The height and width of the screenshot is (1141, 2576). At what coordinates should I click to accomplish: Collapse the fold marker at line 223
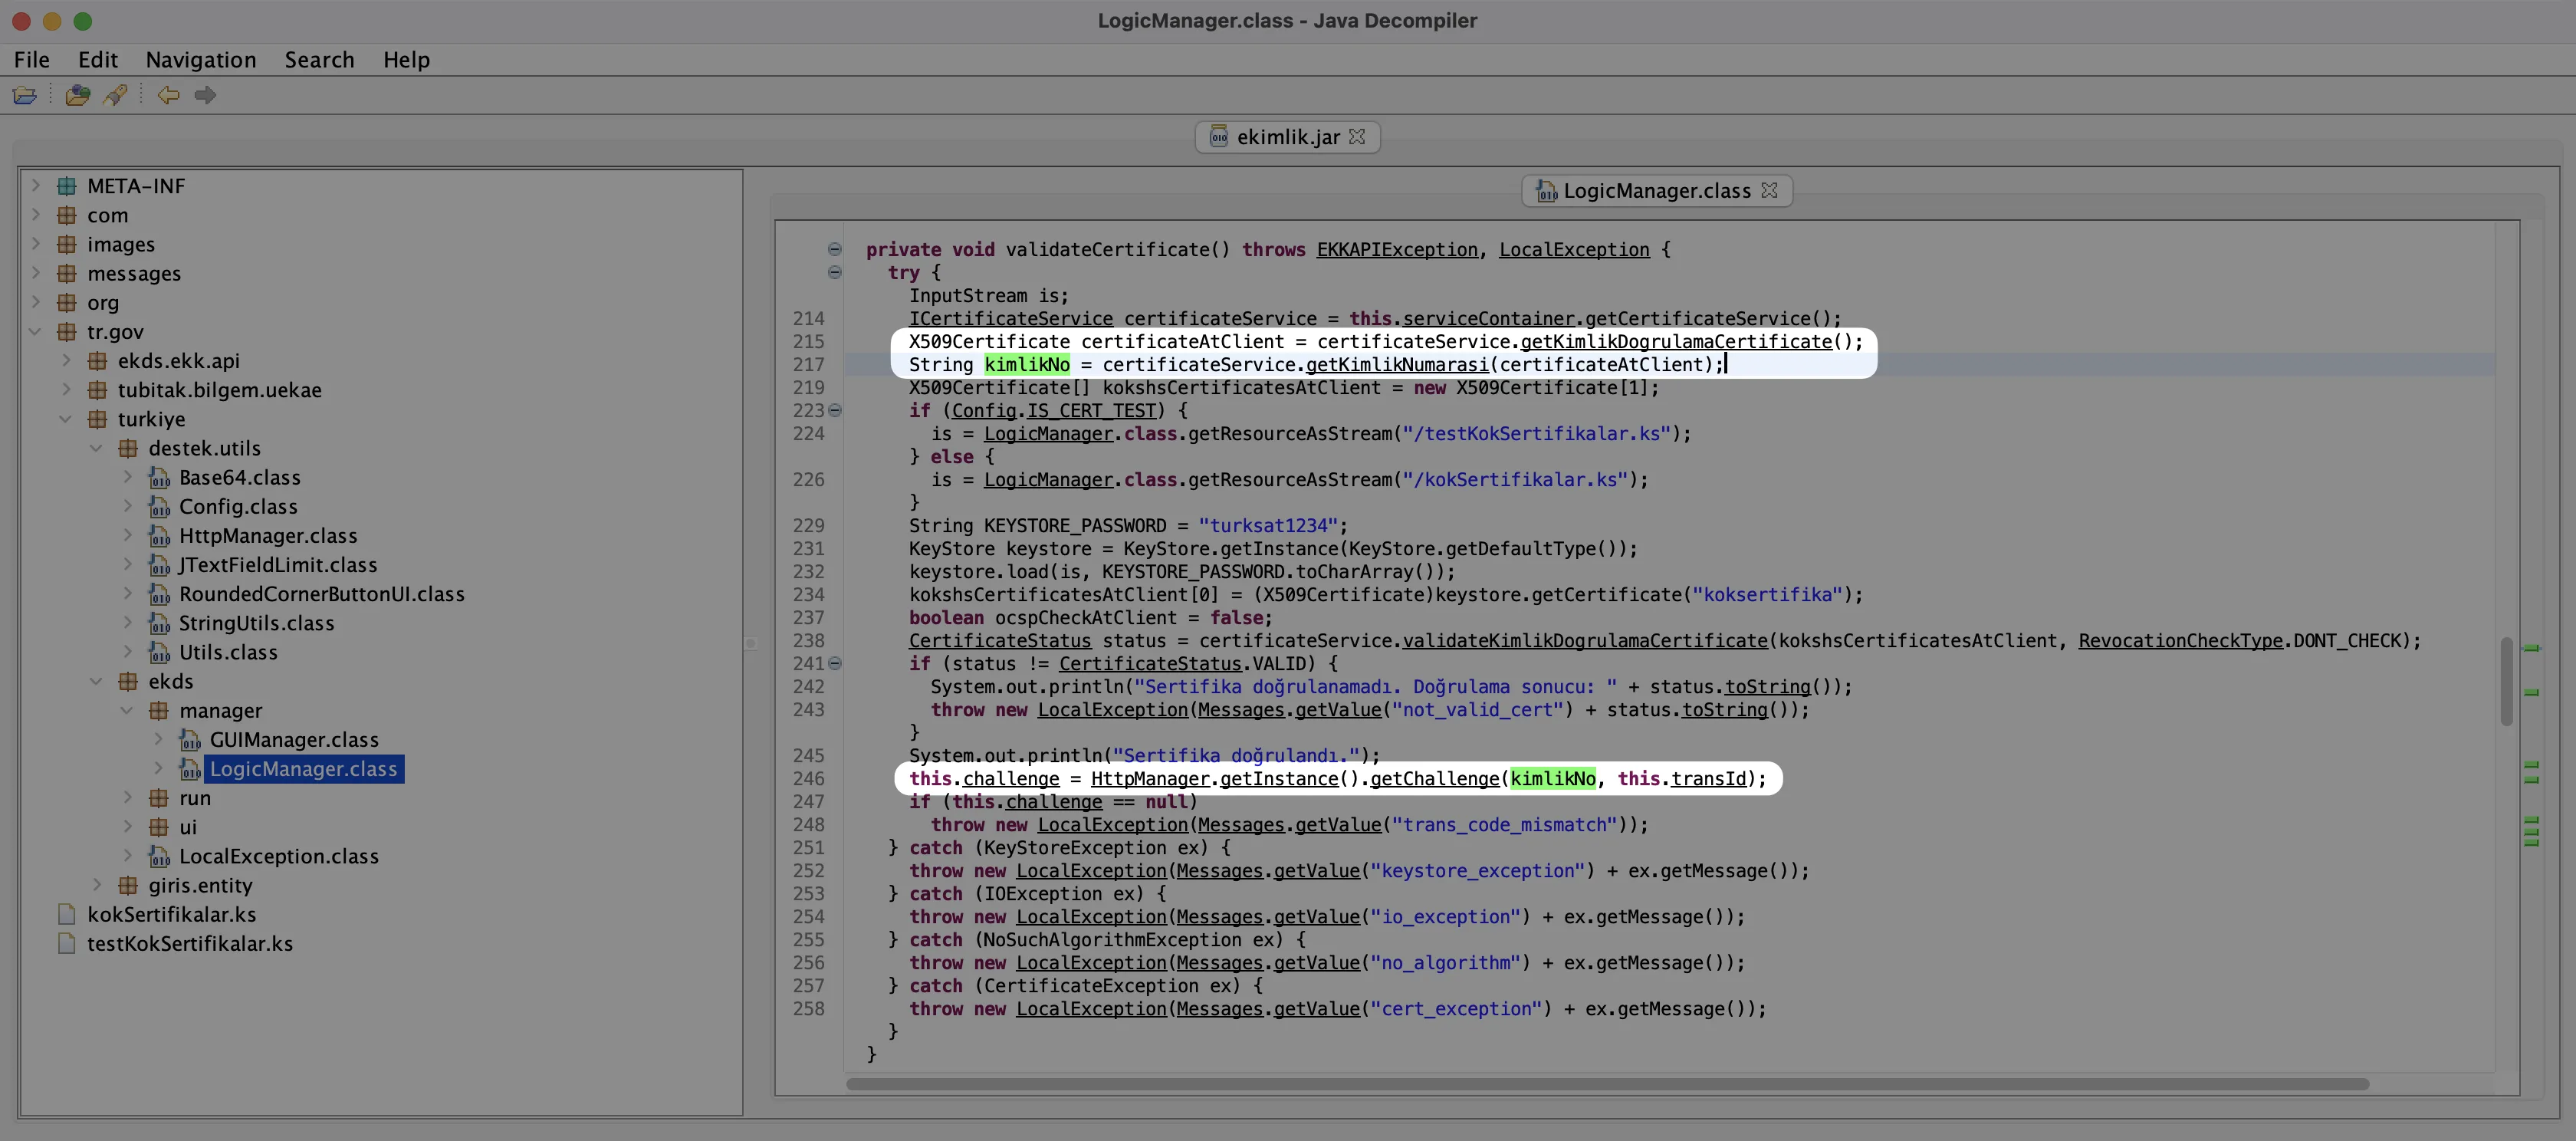coord(835,410)
